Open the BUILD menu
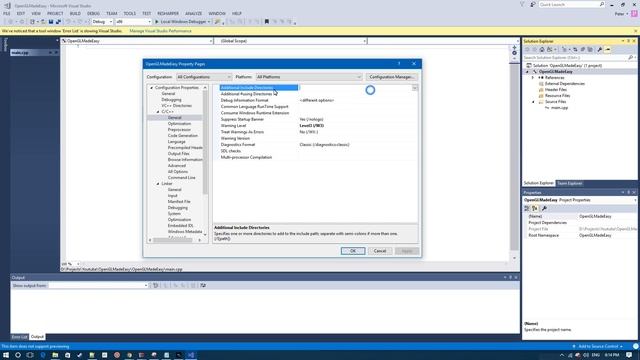 75,13
